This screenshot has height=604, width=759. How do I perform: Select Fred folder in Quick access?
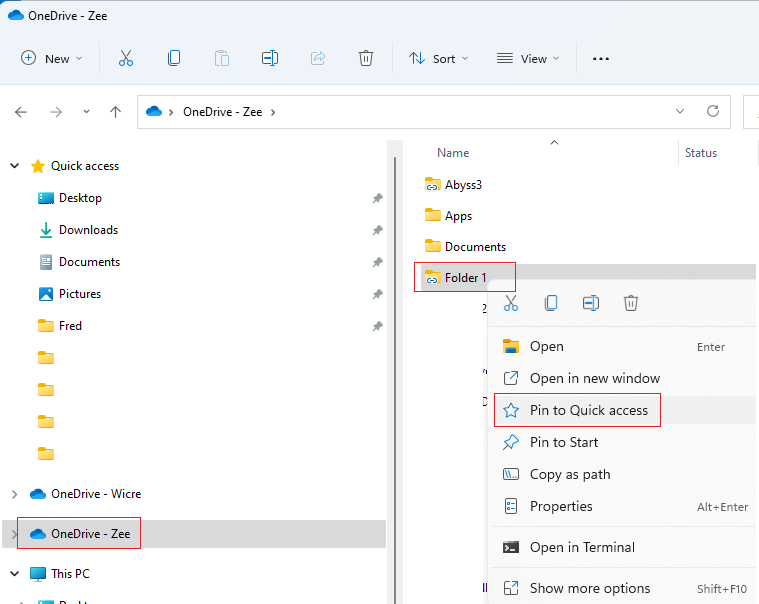coord(70,326)
